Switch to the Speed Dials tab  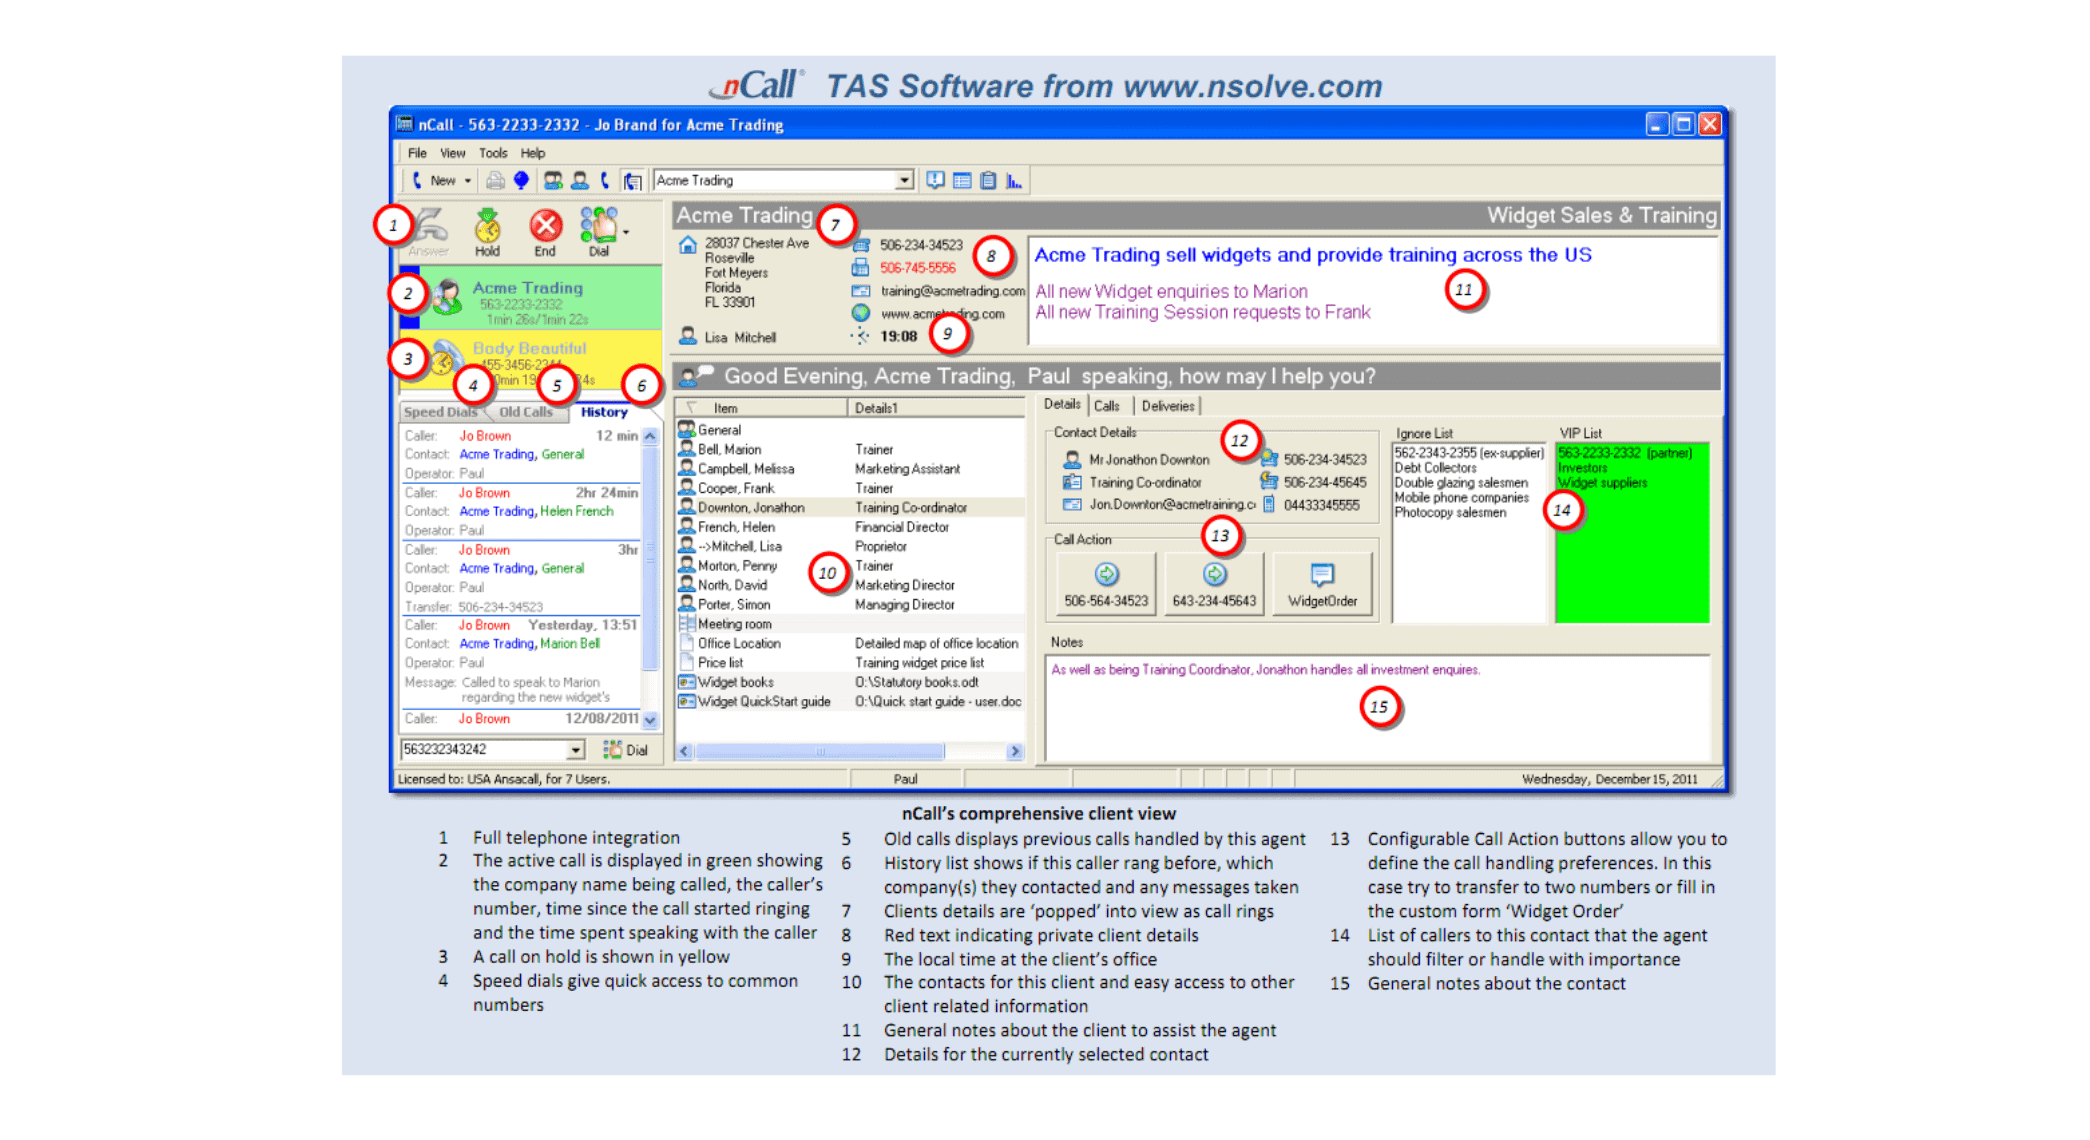click(x=440, y=412)
